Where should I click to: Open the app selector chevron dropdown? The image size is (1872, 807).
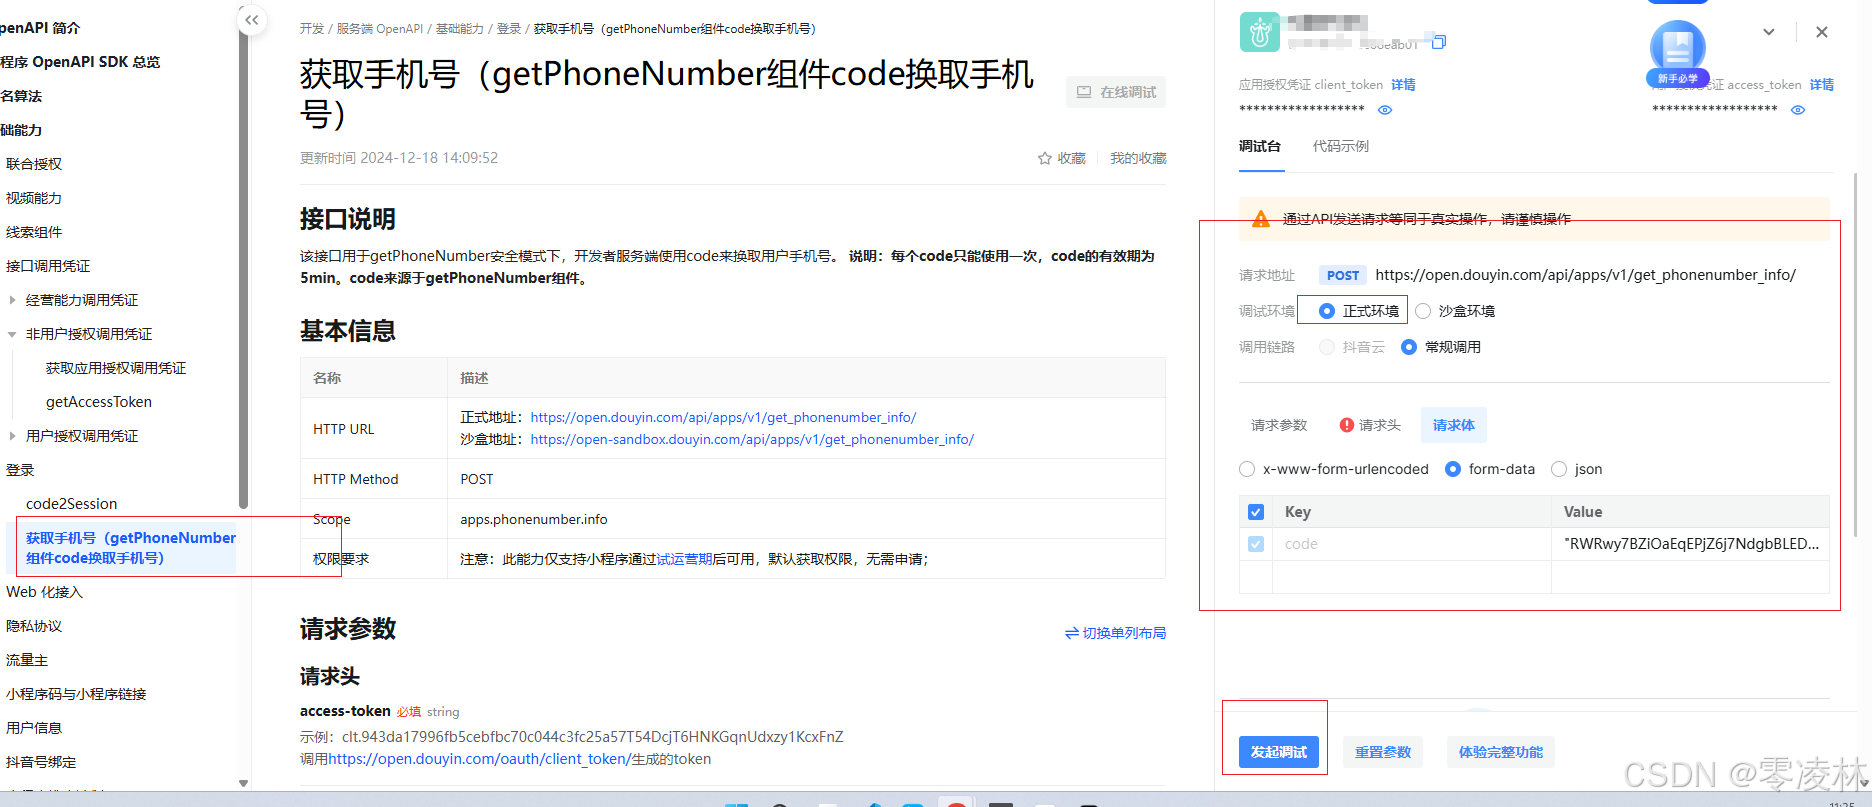click(x=1769, y=32)
